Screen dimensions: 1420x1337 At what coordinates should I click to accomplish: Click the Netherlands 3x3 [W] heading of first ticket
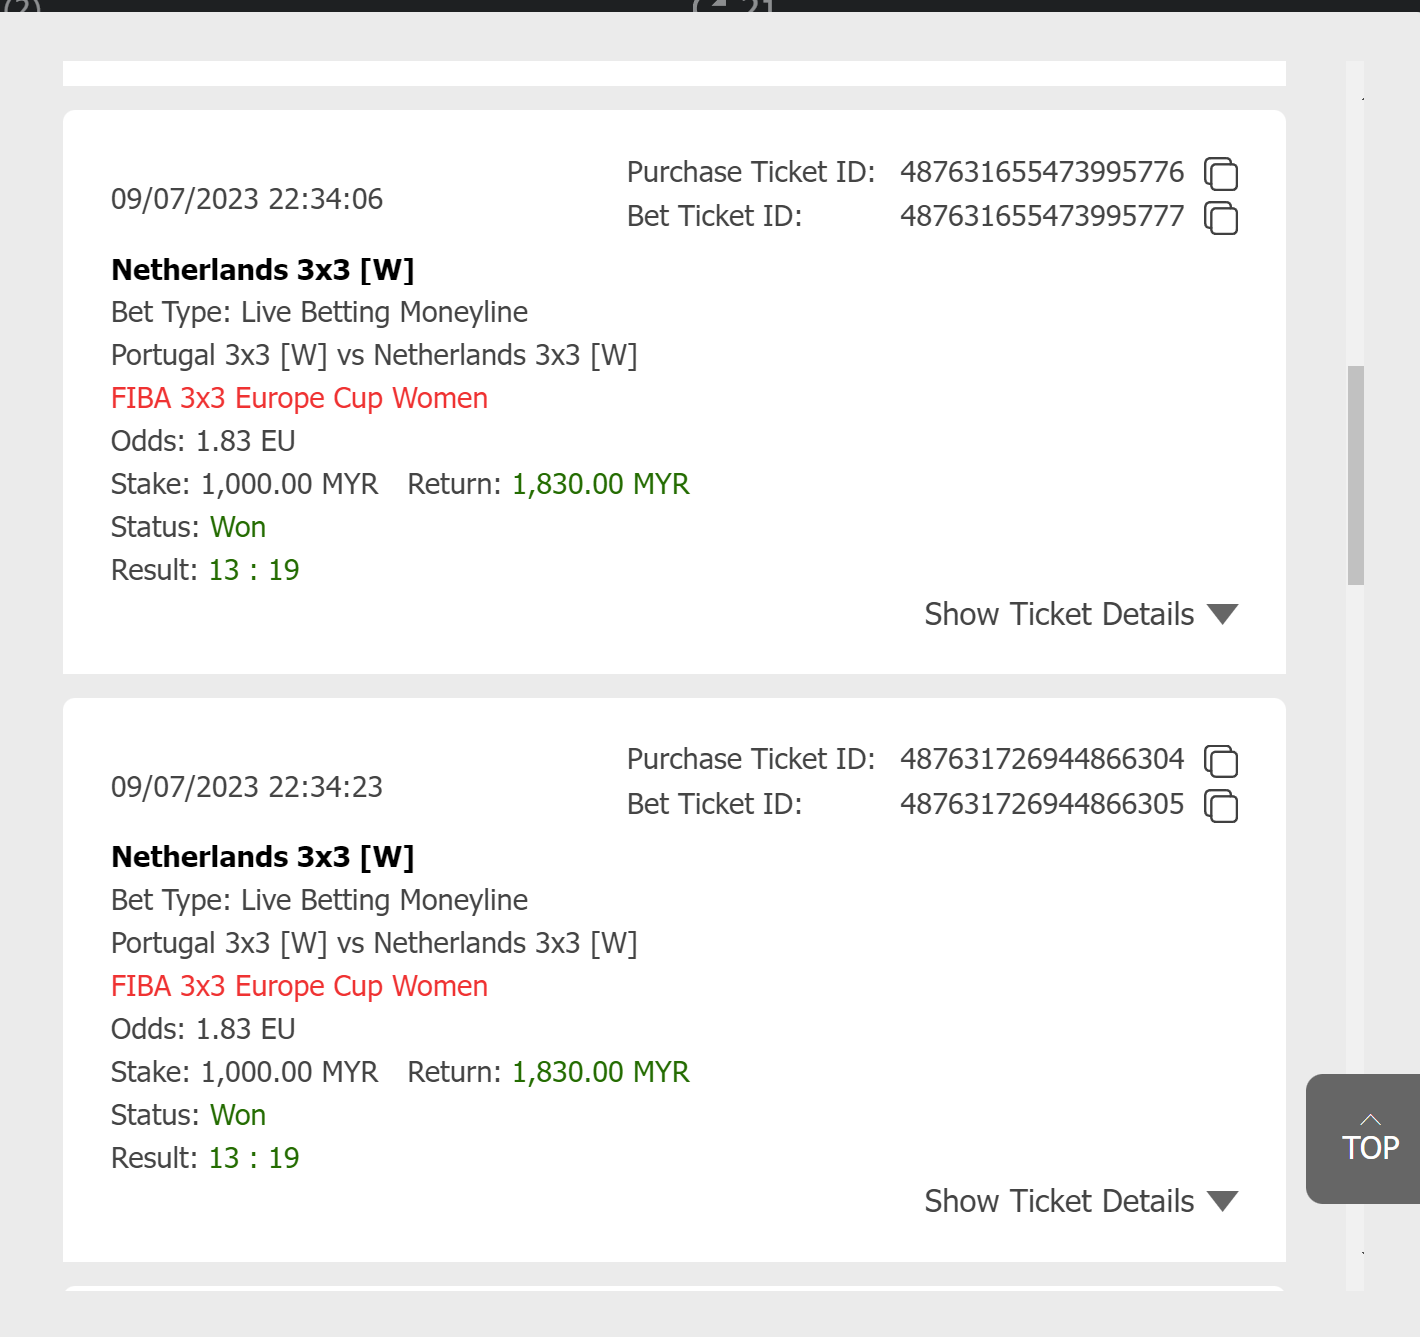point(262,270)
